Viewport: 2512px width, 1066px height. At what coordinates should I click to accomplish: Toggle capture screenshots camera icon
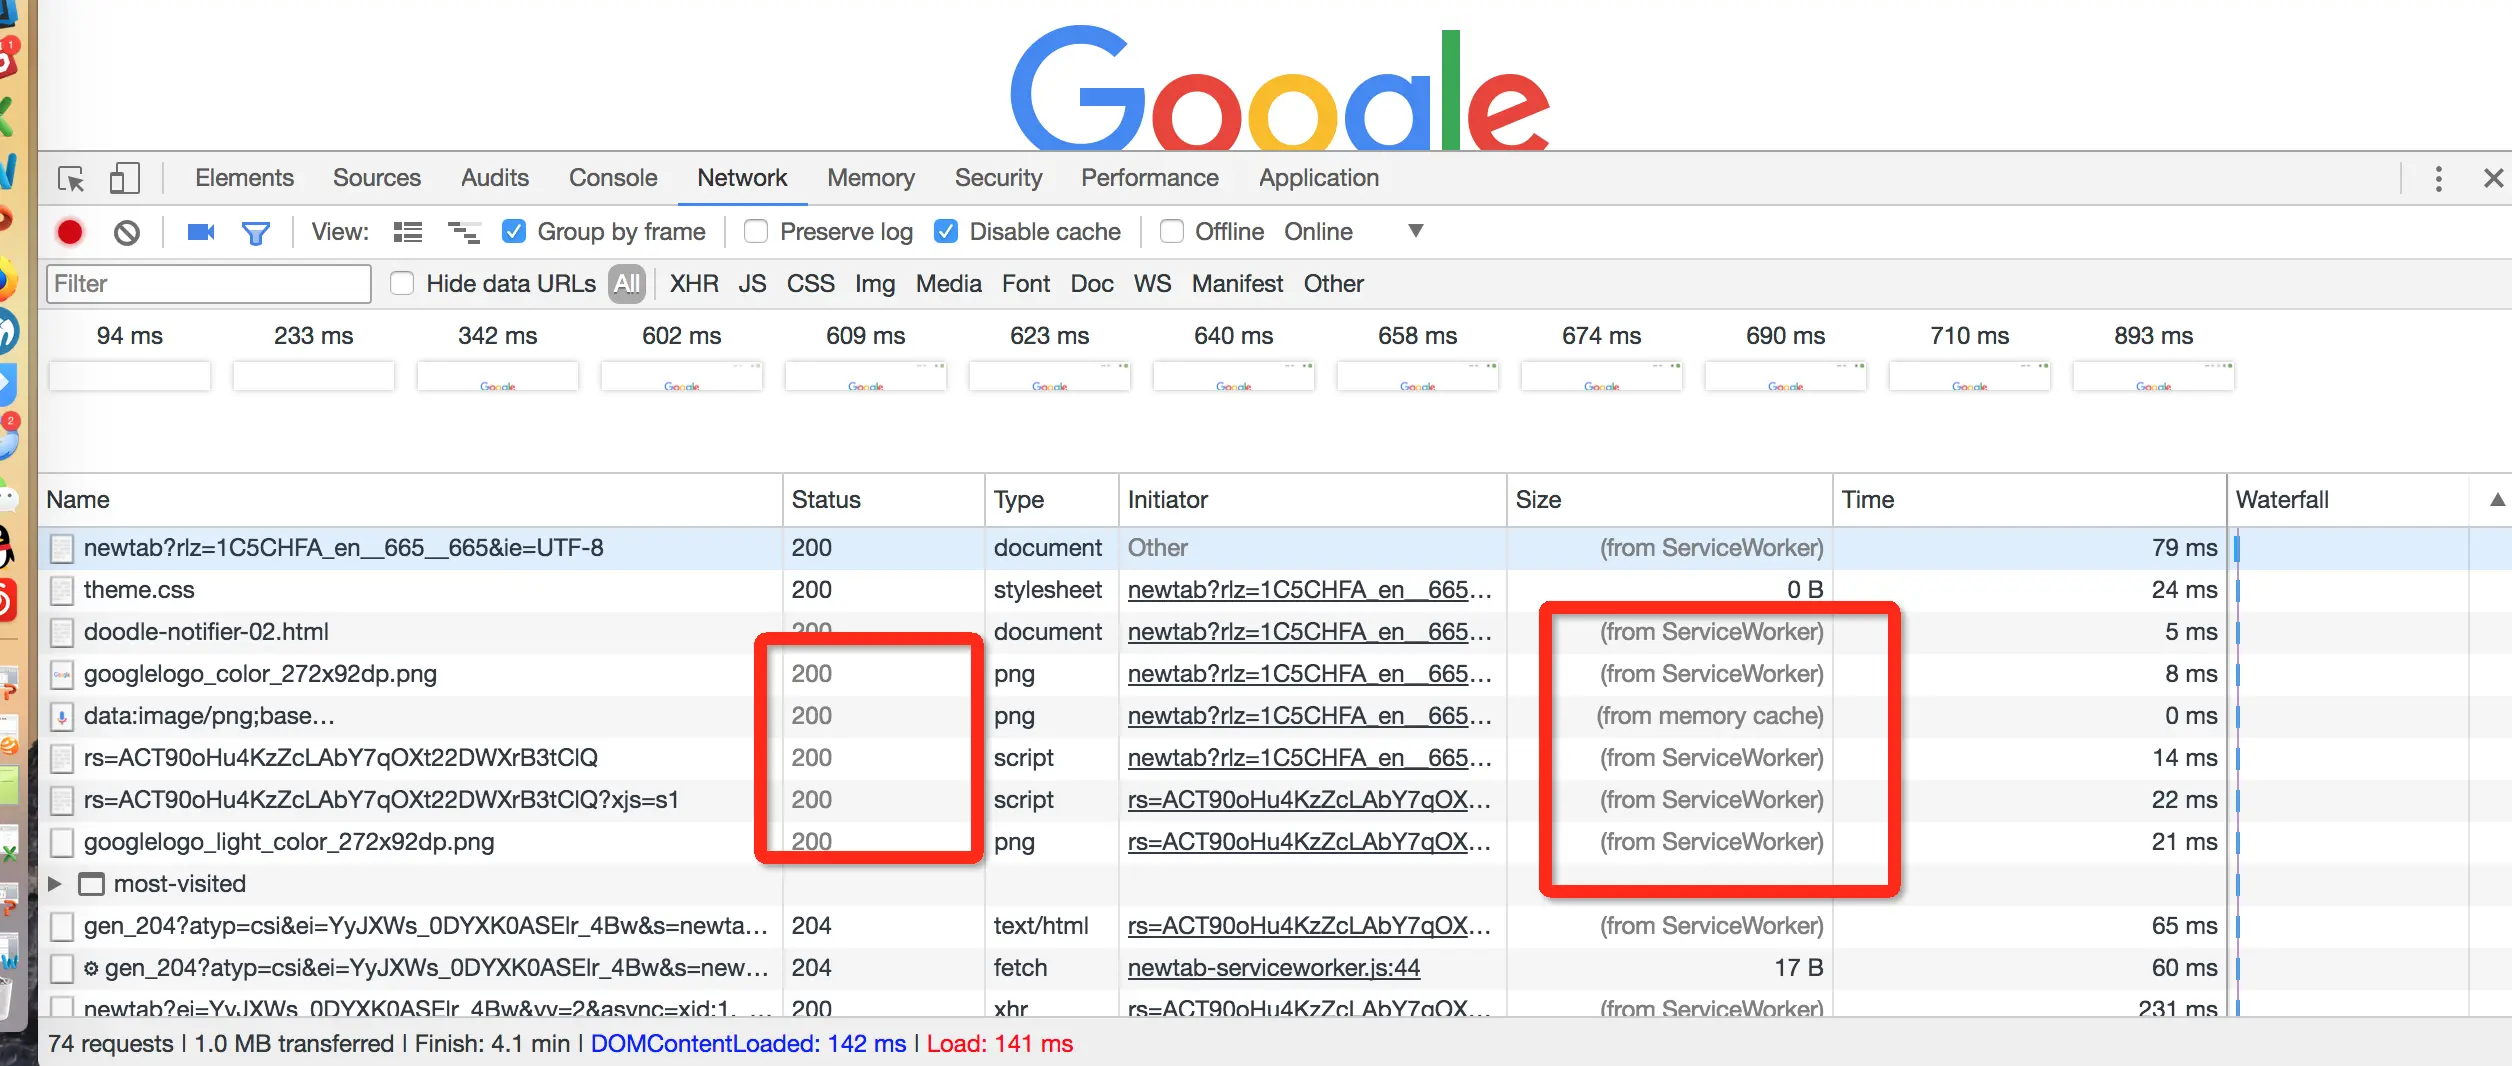tap(201, 232)
